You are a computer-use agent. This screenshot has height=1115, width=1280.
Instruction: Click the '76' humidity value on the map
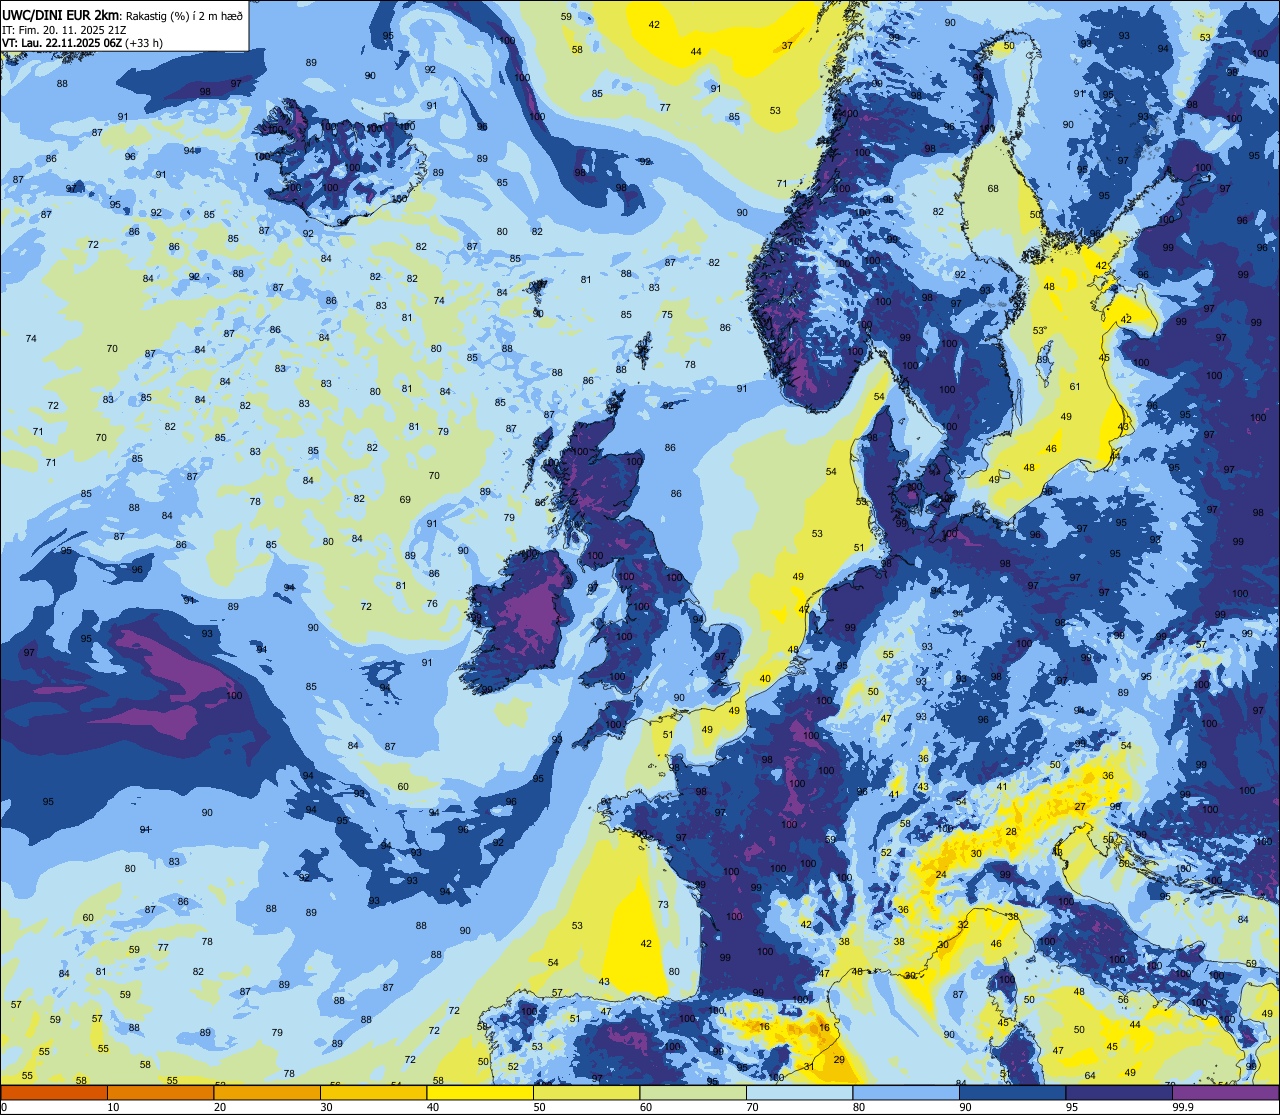[432, 604]
